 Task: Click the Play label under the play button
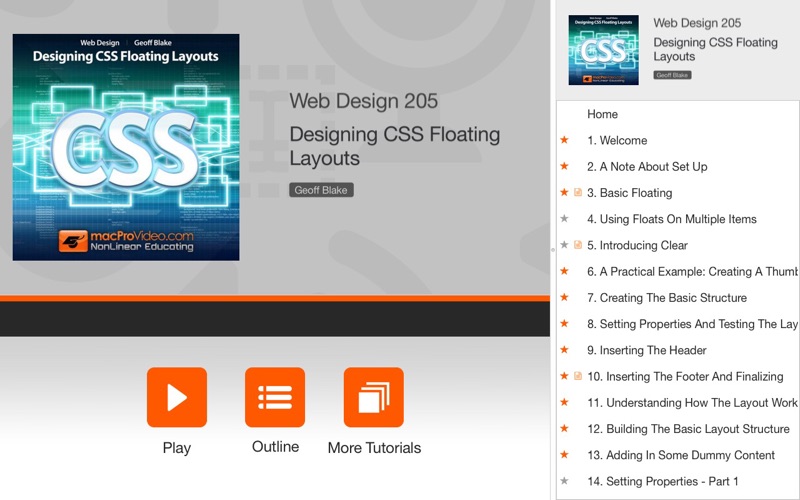pyautogui.click(x=177, y=448)
